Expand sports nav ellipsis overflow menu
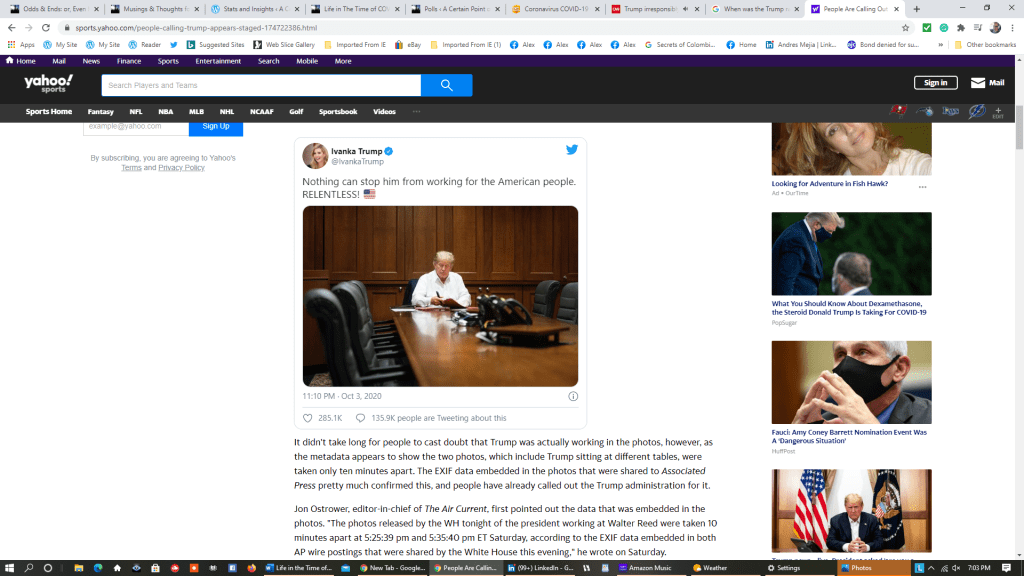Image resolution: width=1024 pixels, height=576 pixels. point(416,112)
